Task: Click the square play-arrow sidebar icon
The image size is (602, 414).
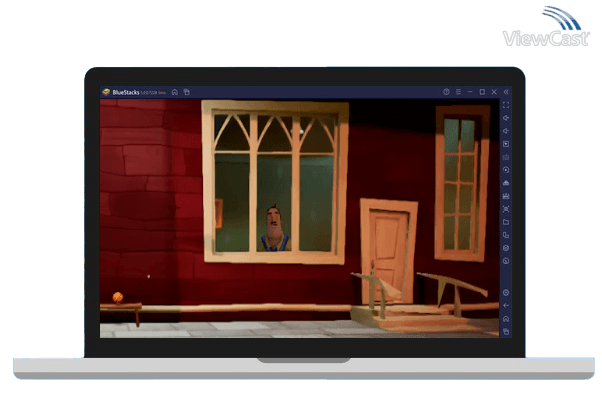Action: (506, 144)
